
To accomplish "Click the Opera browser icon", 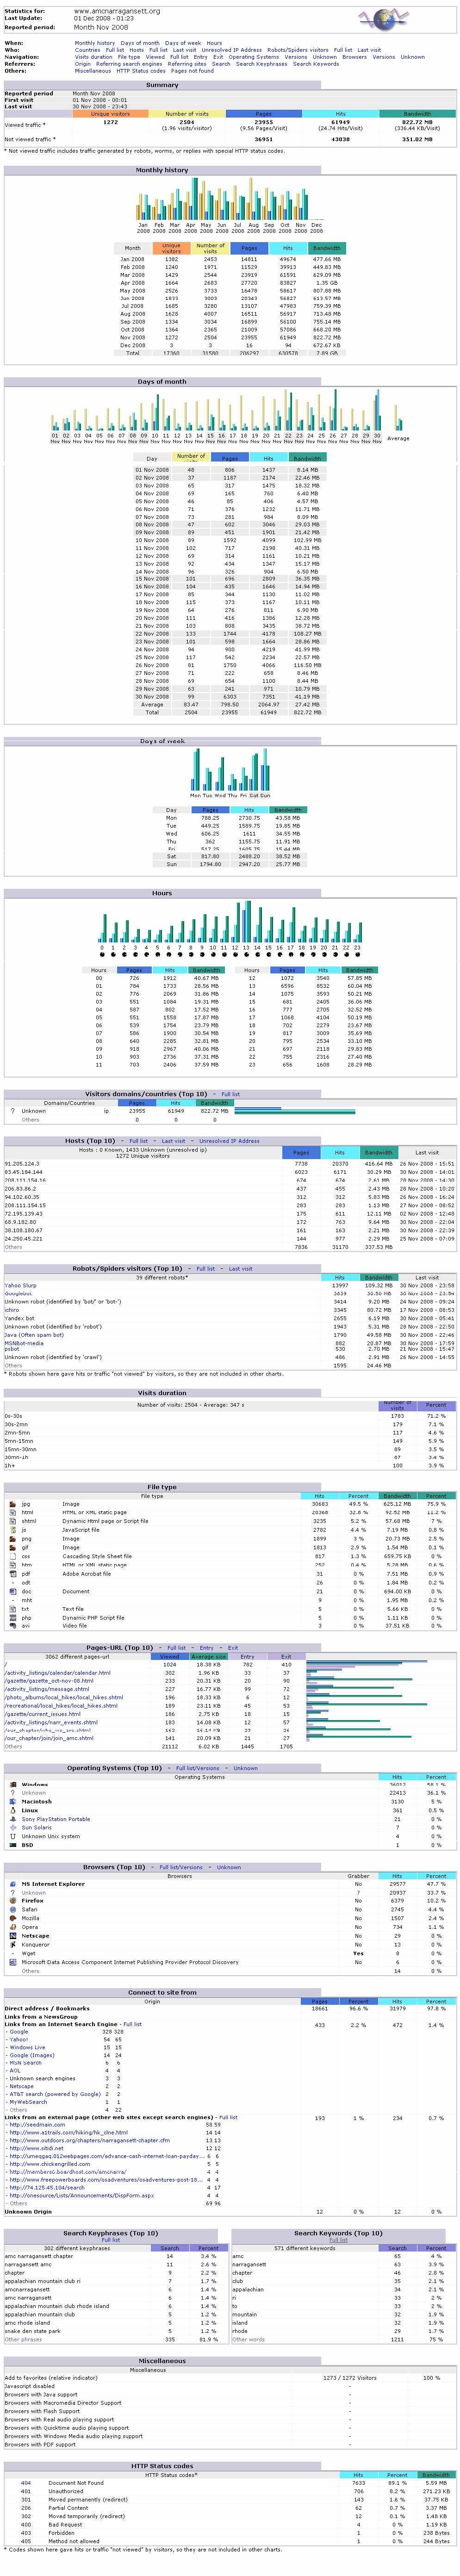I will [12, 1927].
